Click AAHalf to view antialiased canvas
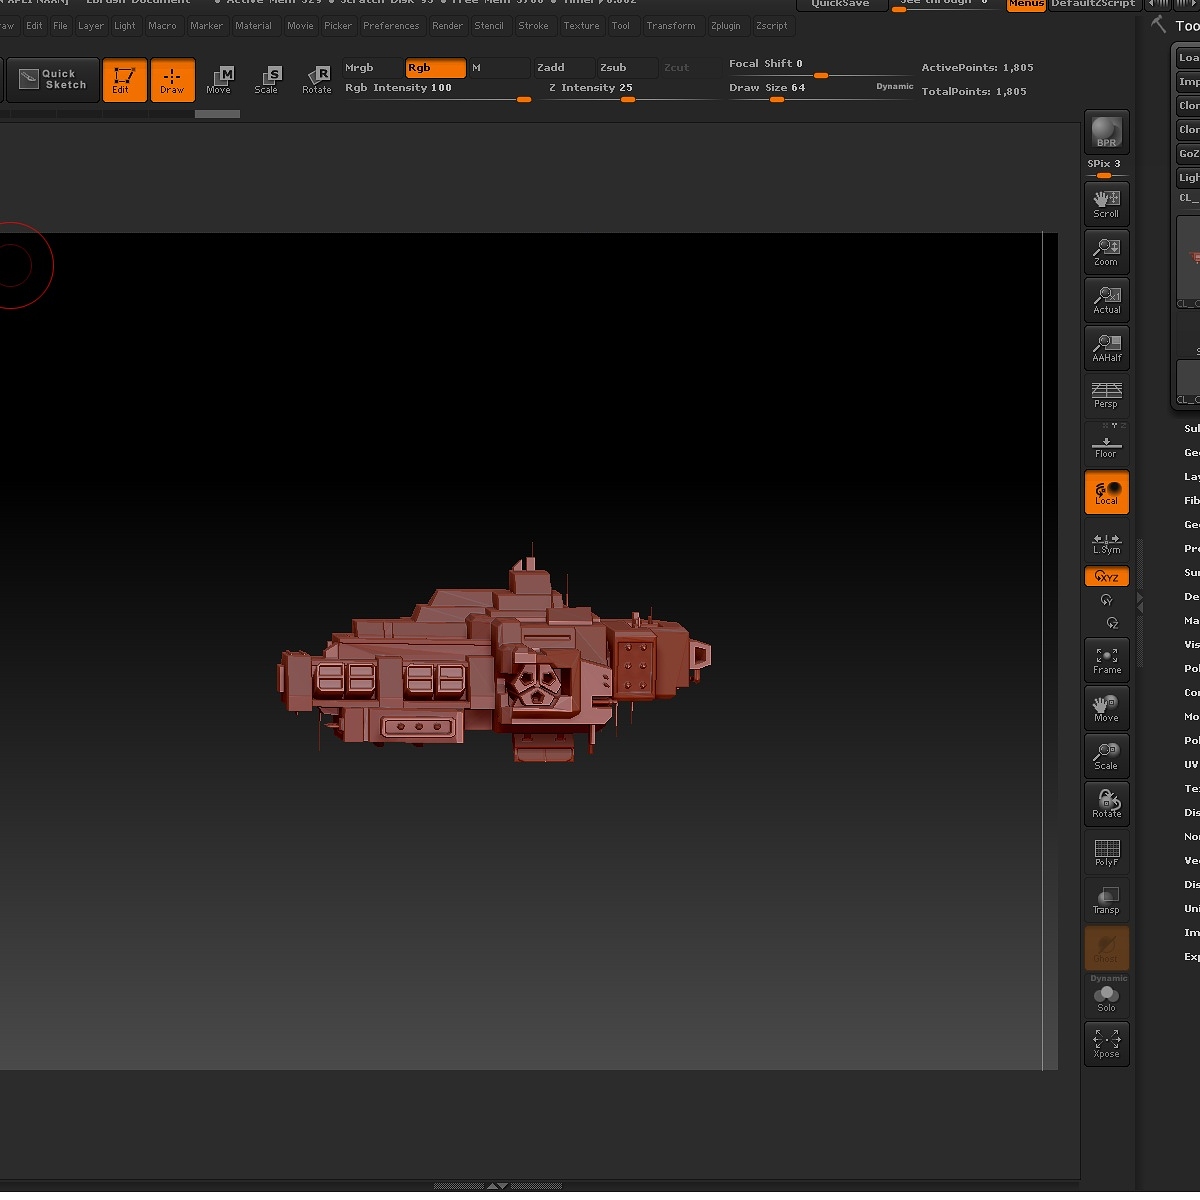Image resolution: width=1200 pixels, height=1200 pixels. pos(1106,348)
